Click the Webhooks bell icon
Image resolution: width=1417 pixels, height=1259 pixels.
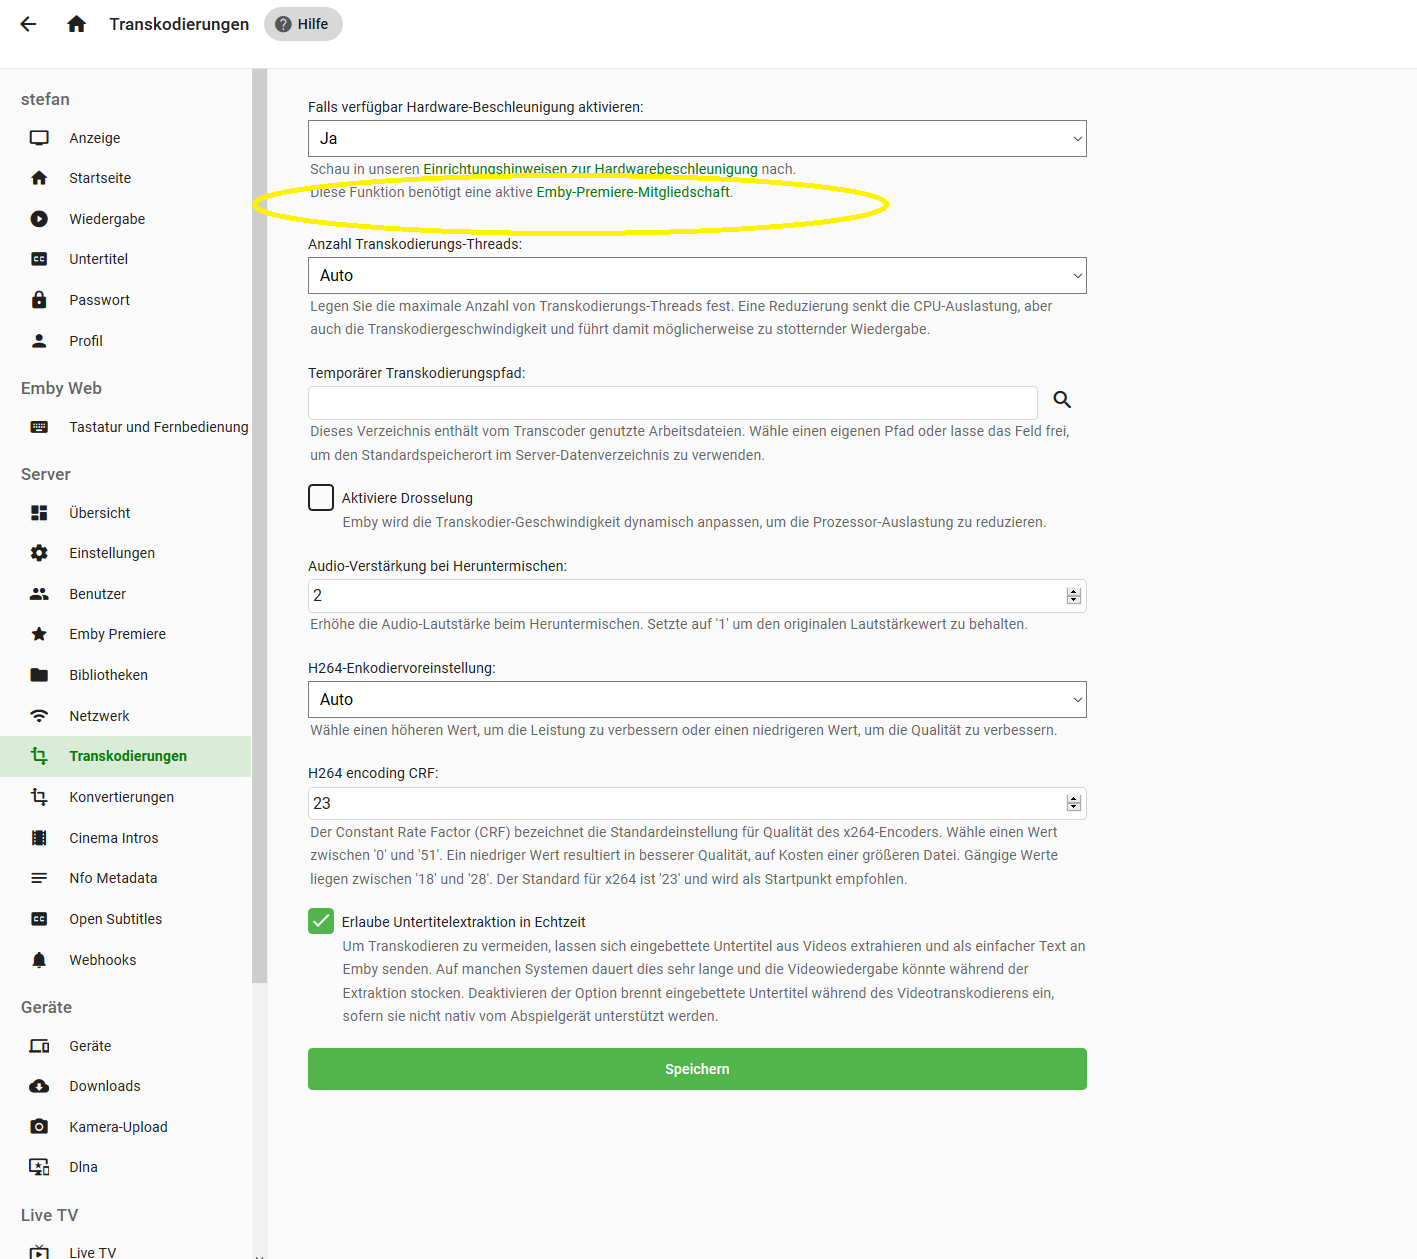(x=39, y=960)
